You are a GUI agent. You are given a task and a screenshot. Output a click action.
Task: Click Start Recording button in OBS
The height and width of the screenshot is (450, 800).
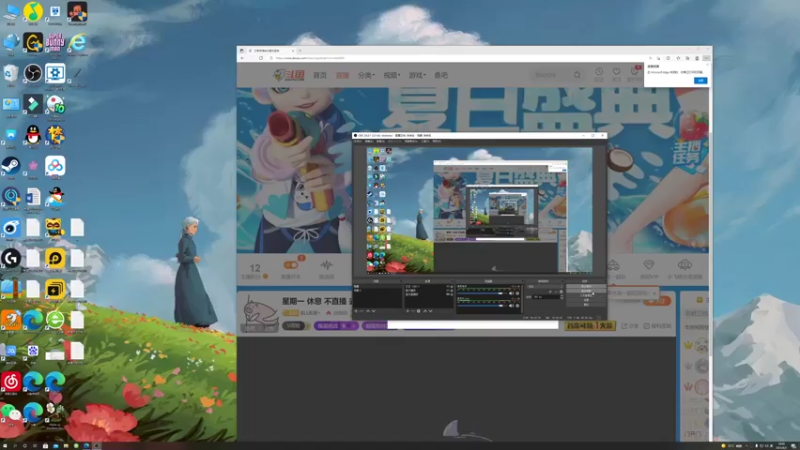click(x=586, y=291)
